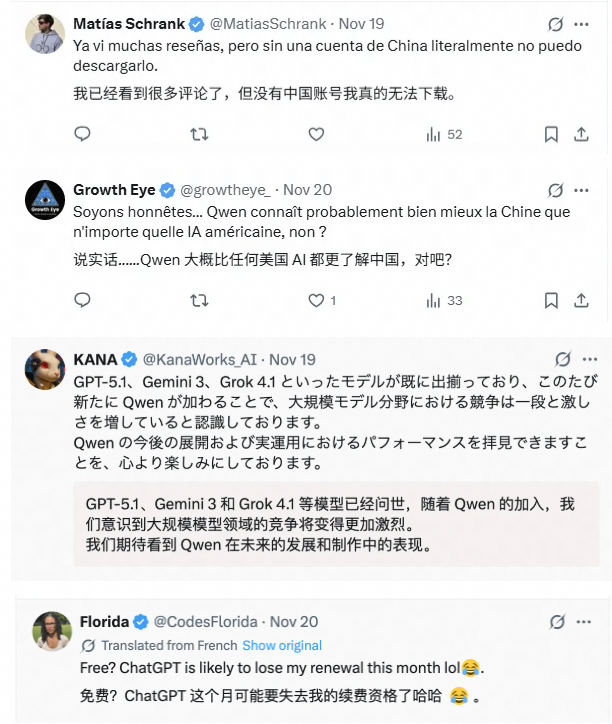The height and width of the screenshot is (724, 612).
Task: Repost Growth Eye's tweet
Action: pyautogui.click(x=199, y=300)
